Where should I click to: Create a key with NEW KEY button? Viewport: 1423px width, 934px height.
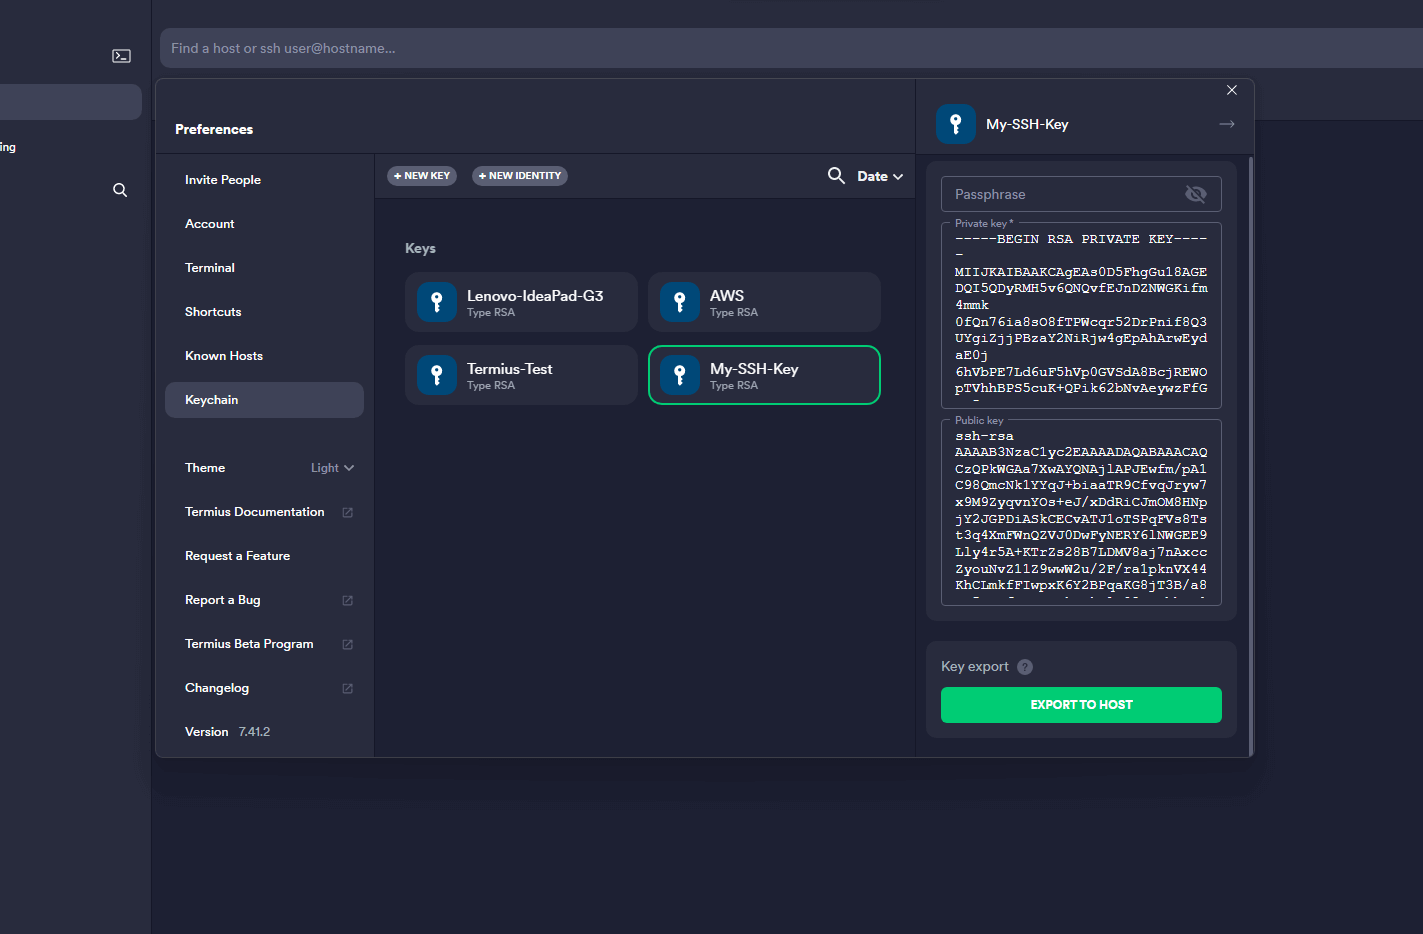(x=421, y=176)
